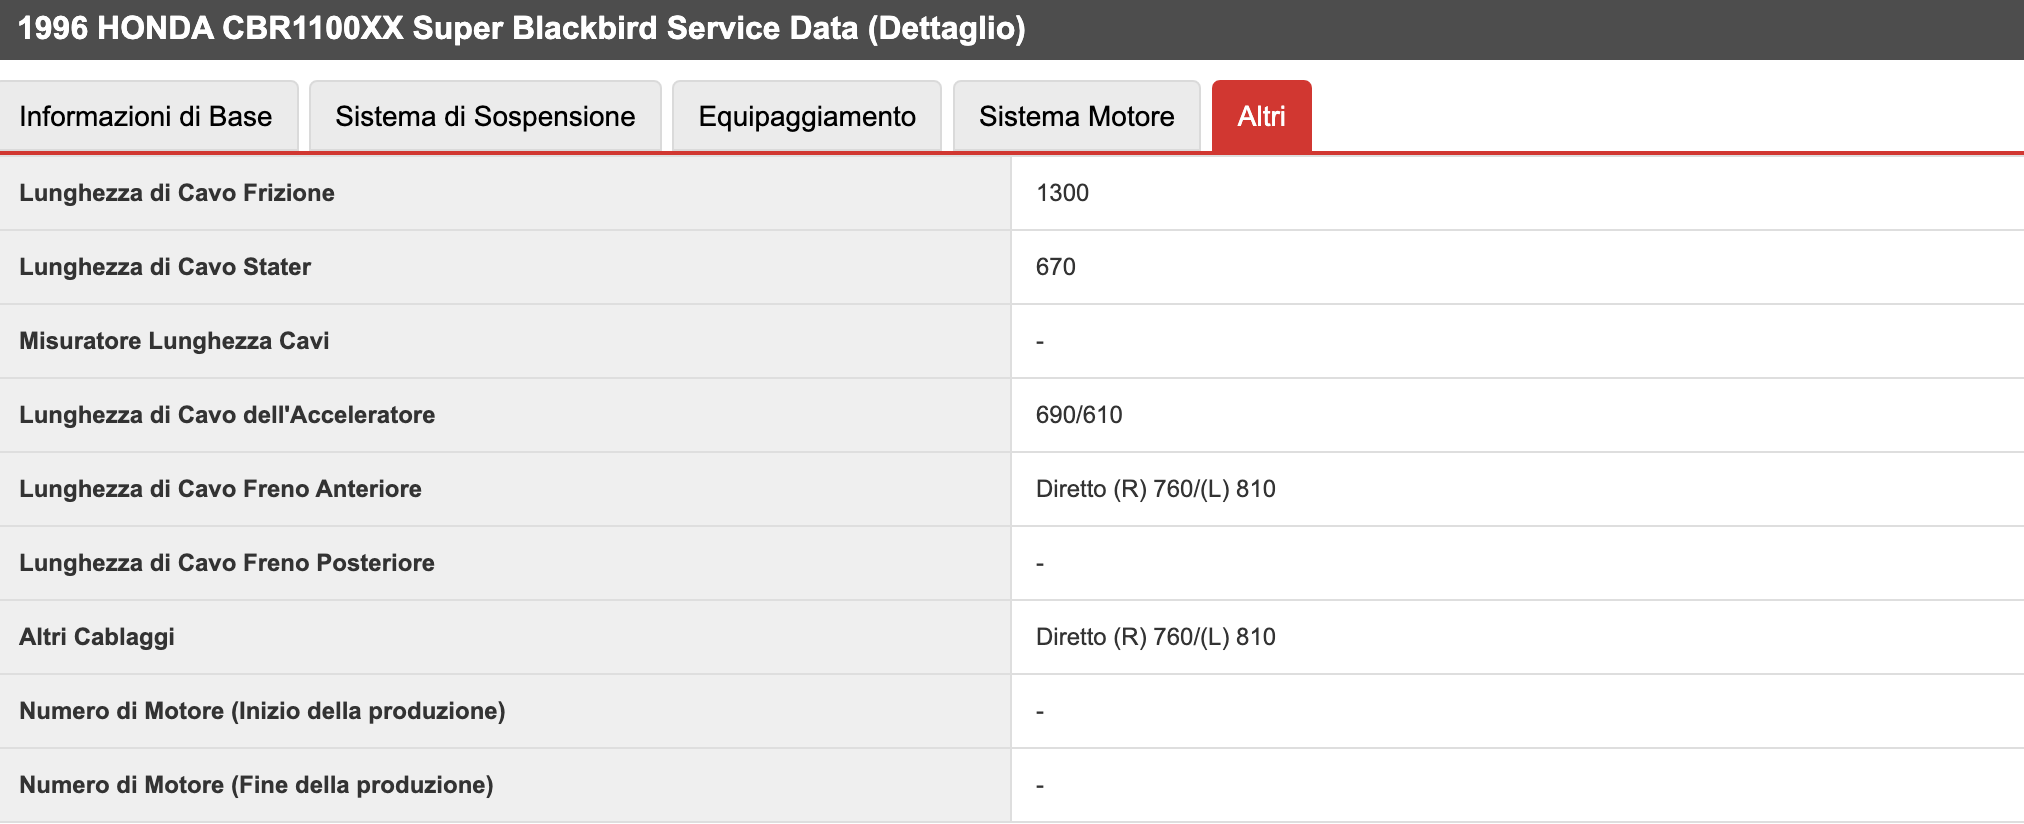Viewport: 2024px width, 824px height.
Task: Open the Sistema Motore tab
Action: coord(1076,116)
